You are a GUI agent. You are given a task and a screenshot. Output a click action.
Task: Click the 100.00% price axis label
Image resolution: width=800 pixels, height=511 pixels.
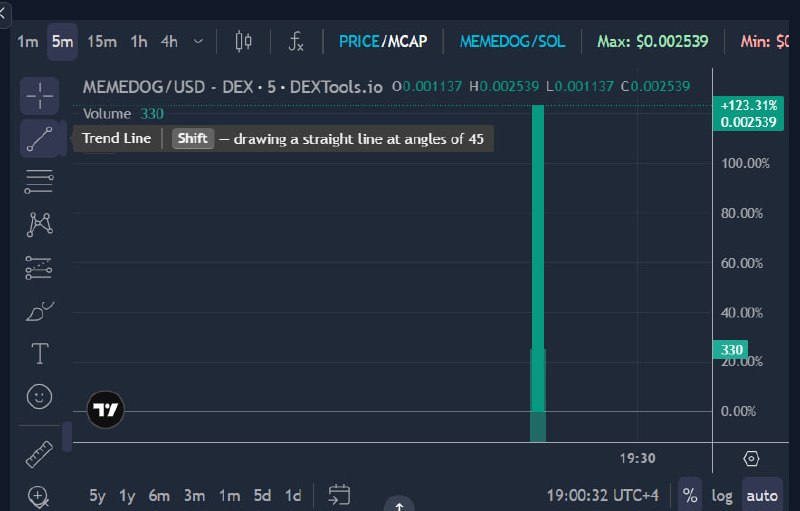coord(745,163)
